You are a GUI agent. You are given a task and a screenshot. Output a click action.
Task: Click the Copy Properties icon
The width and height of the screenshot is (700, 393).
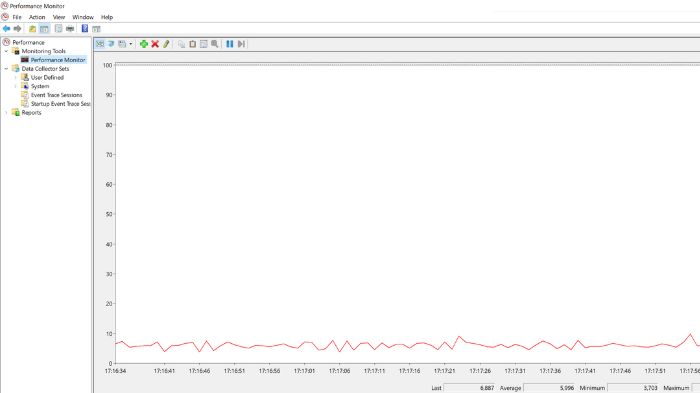coord(181,44)
